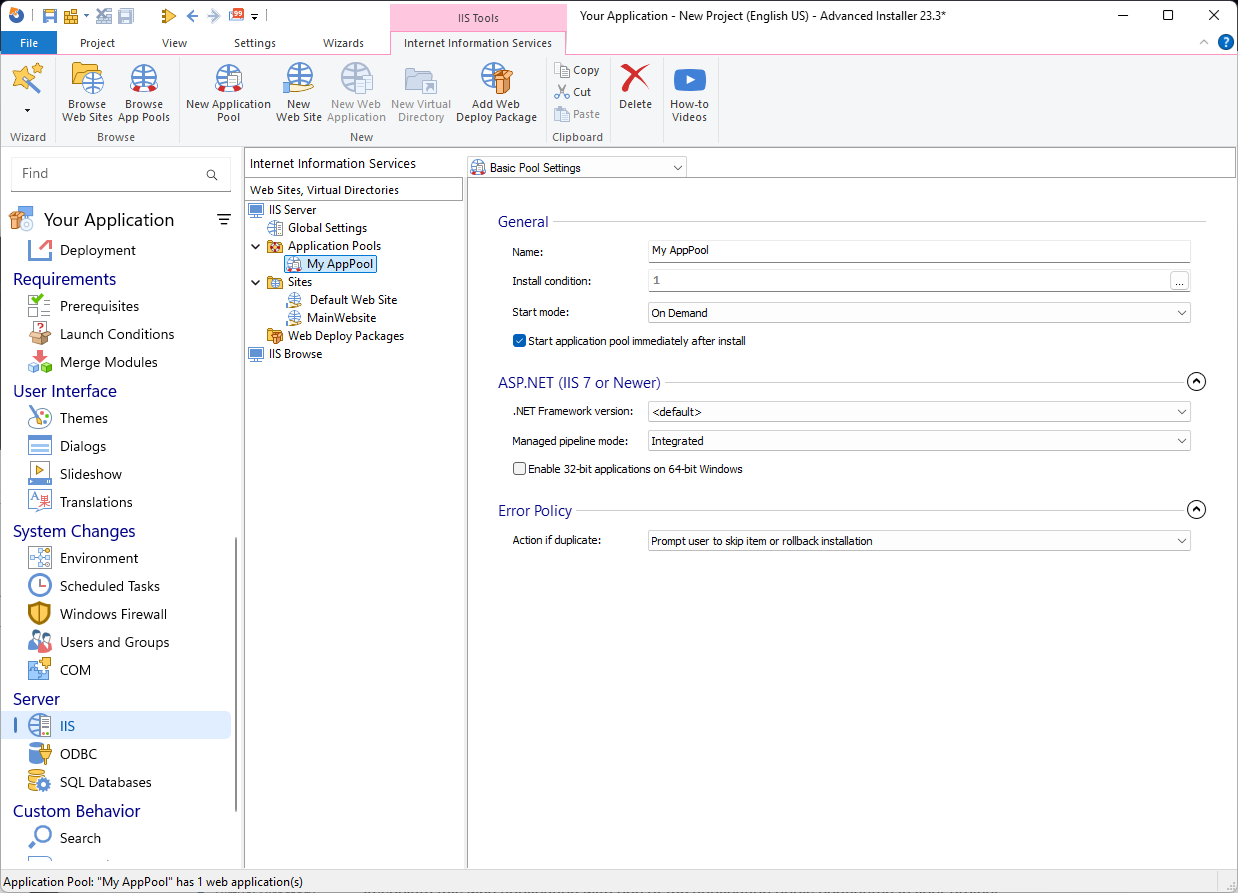The width and height of the screenshot is (1238, 893).
Task: Open Slideshow page
Action: coord(90,474)
